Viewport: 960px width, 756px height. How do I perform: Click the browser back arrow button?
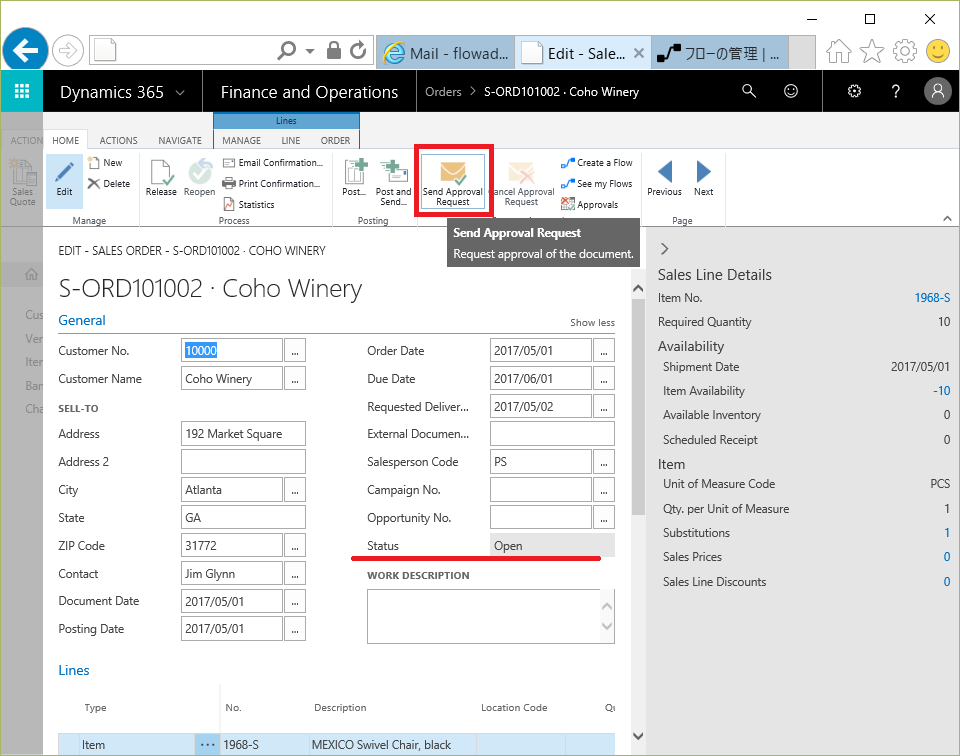25,50
